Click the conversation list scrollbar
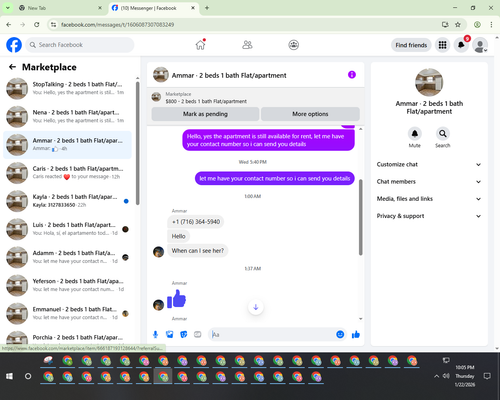The image size is (500, 400). [x=138, y=143]
